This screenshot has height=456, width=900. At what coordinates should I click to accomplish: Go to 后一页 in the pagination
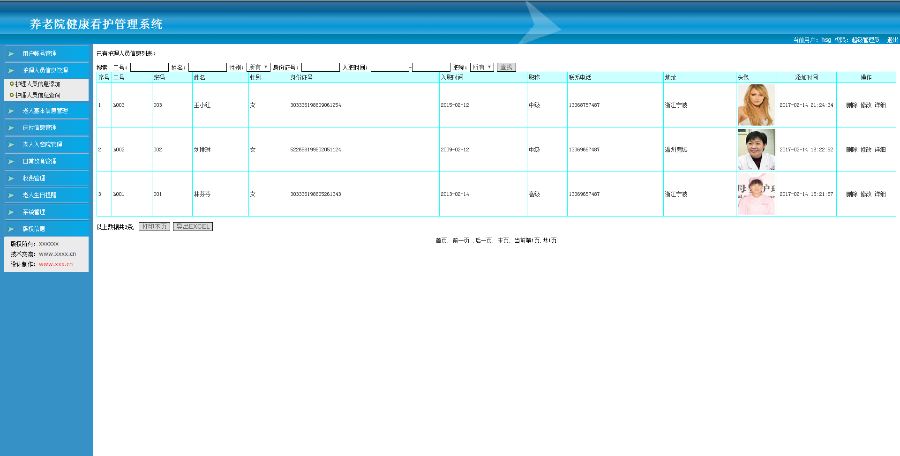(484, 241)
